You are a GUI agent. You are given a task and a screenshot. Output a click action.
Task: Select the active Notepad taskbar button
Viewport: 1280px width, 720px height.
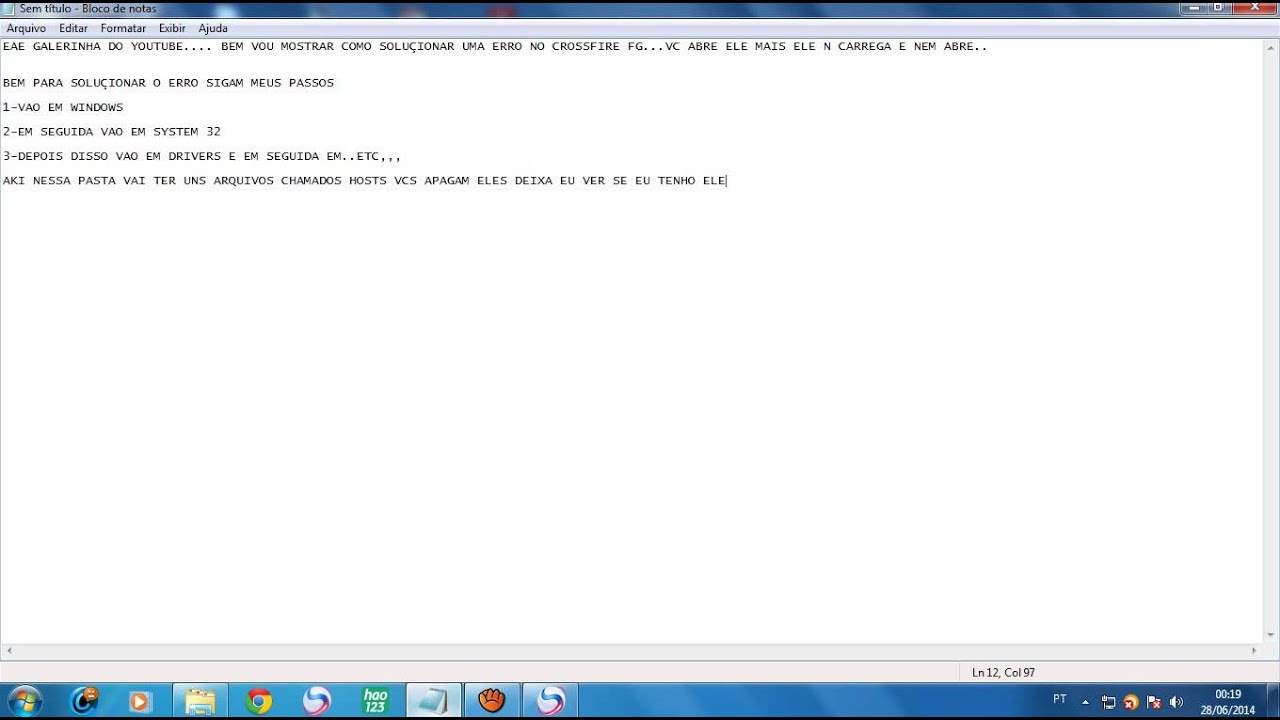tap(433, 701)
